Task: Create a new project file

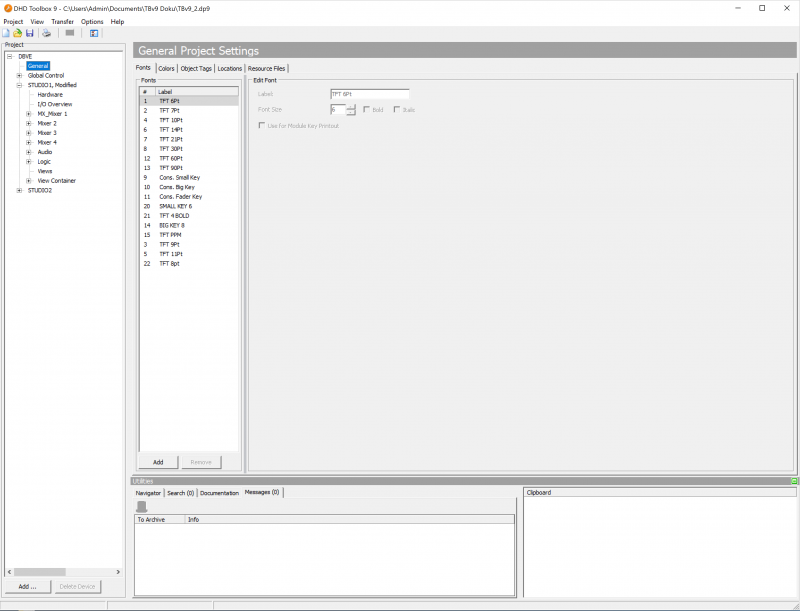Action: (6, 32)
